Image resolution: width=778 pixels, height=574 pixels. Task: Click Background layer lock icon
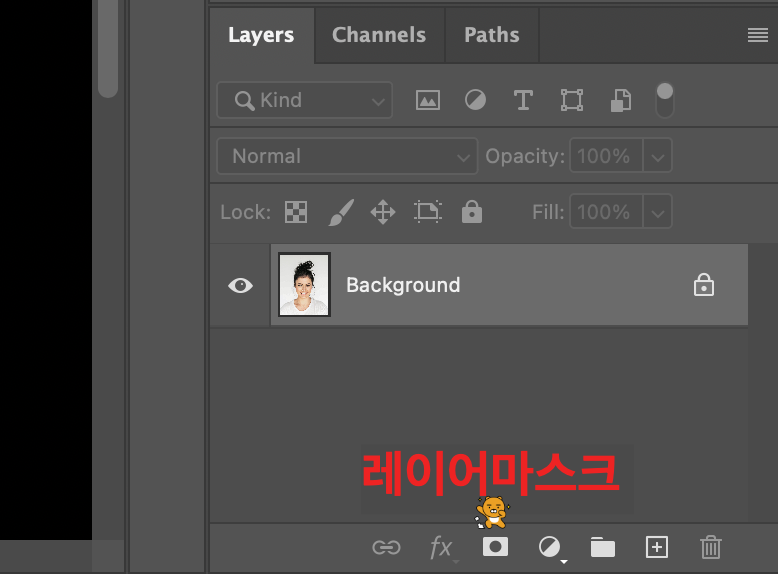point(704,285)
